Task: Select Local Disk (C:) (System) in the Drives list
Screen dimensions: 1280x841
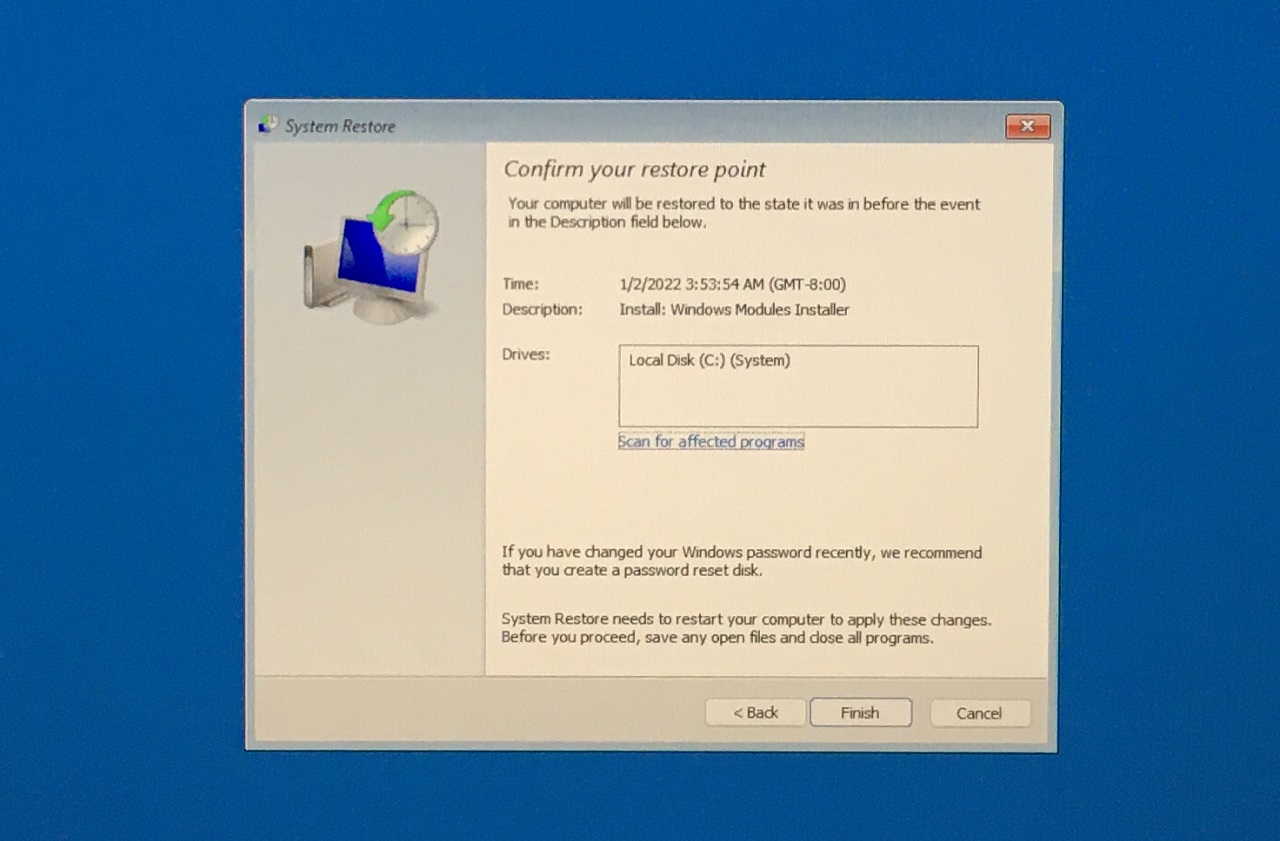Action: click(709, 361)
